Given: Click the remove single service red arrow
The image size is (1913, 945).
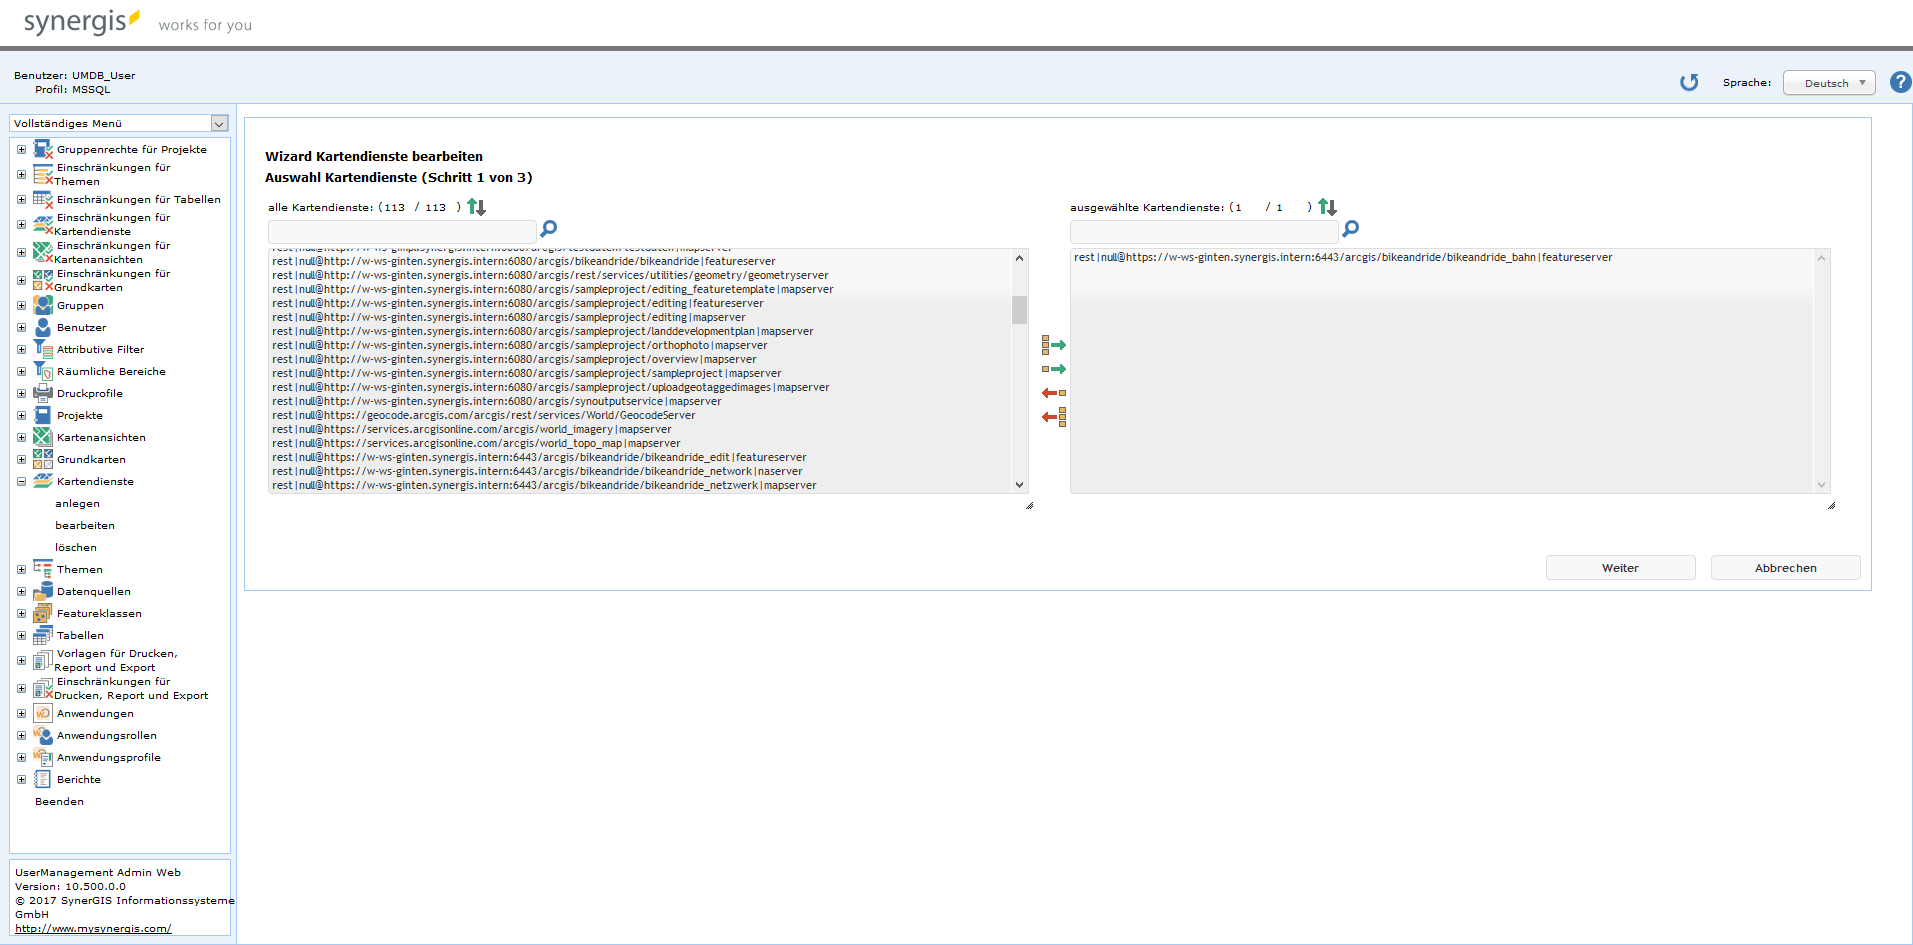Looking at the screenshot, I should pos(1054,393).
